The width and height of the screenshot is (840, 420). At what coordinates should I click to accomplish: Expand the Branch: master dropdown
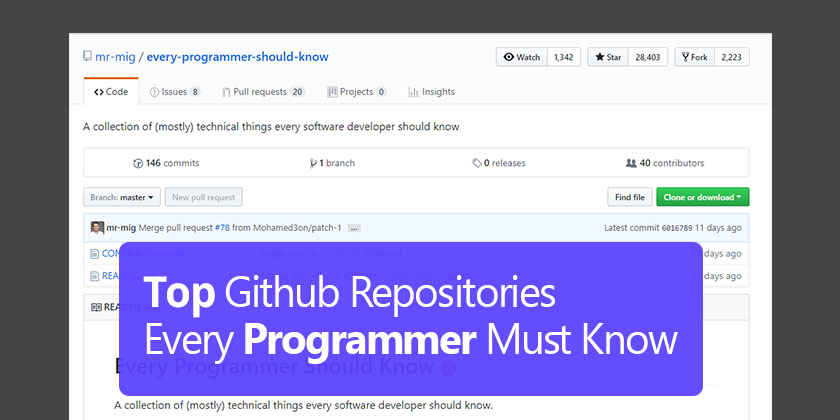pos(122,197)
